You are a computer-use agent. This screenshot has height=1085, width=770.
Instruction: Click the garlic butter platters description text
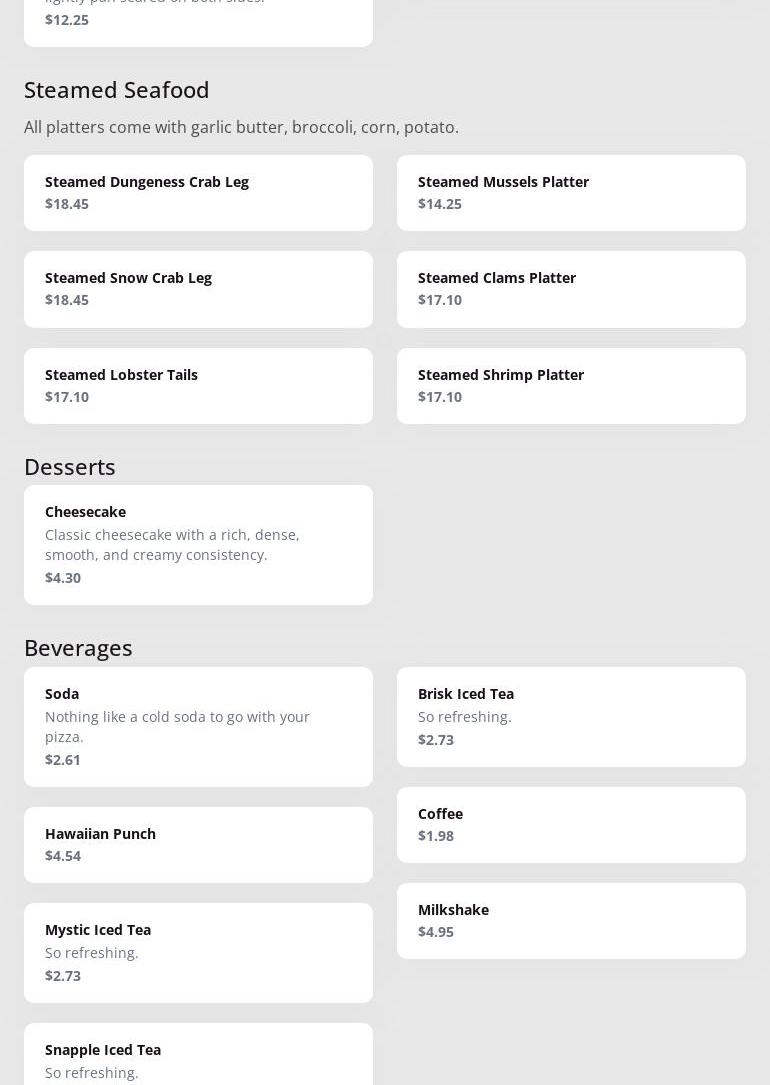click(x=241, y=127)
